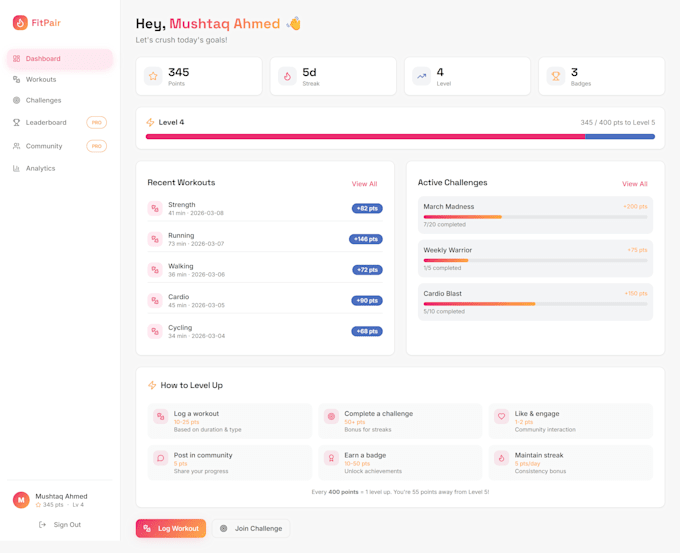Image resolution: width=680 pixels, height=553 pixels.
Task: Open the March Madness challenge card
Action: (x=535, y=215)
